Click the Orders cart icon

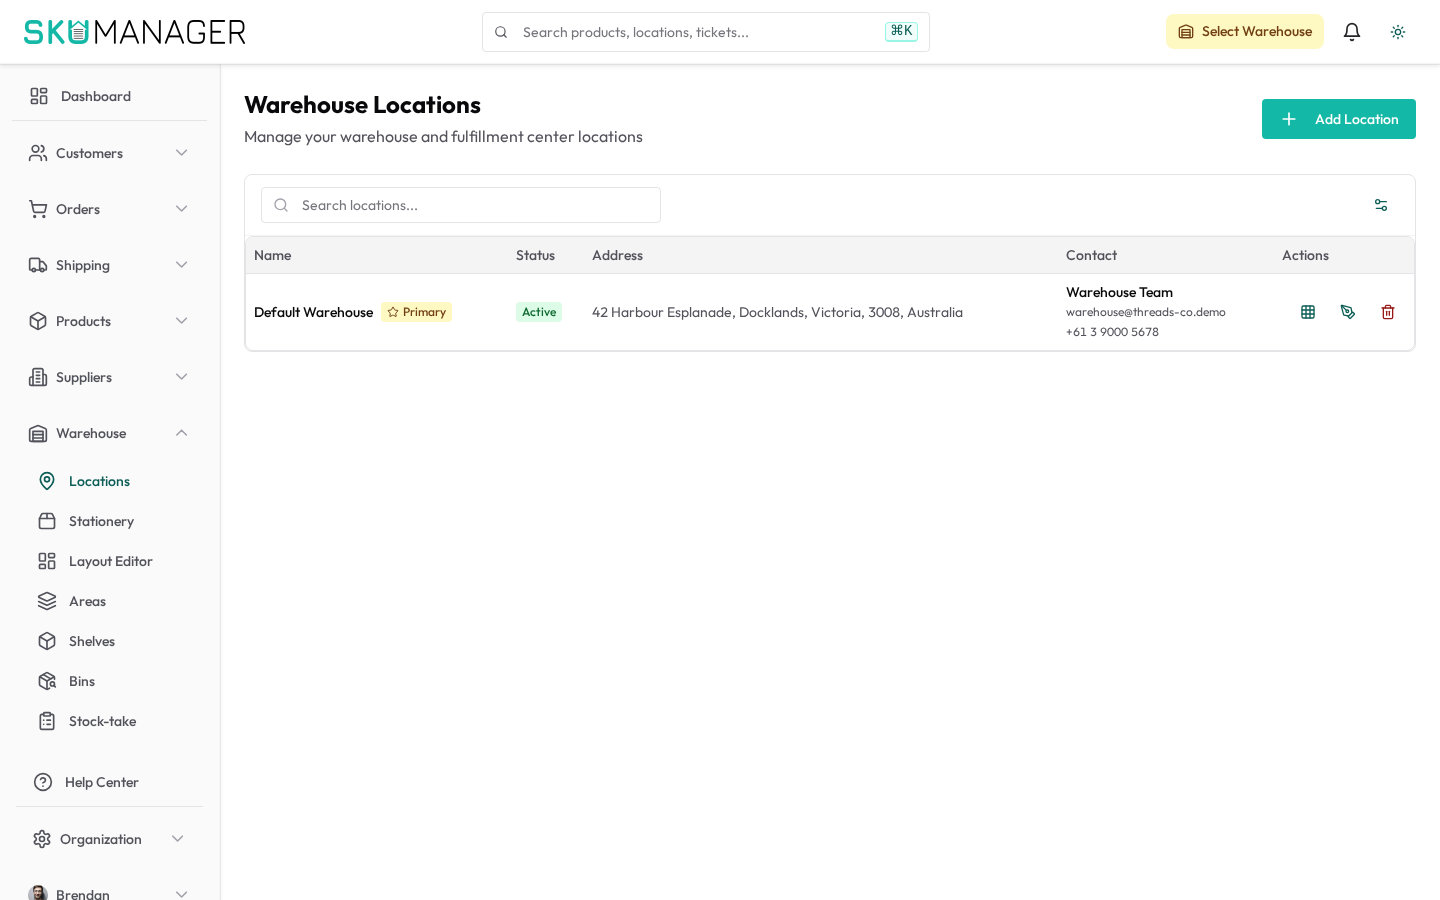[38, 209]
